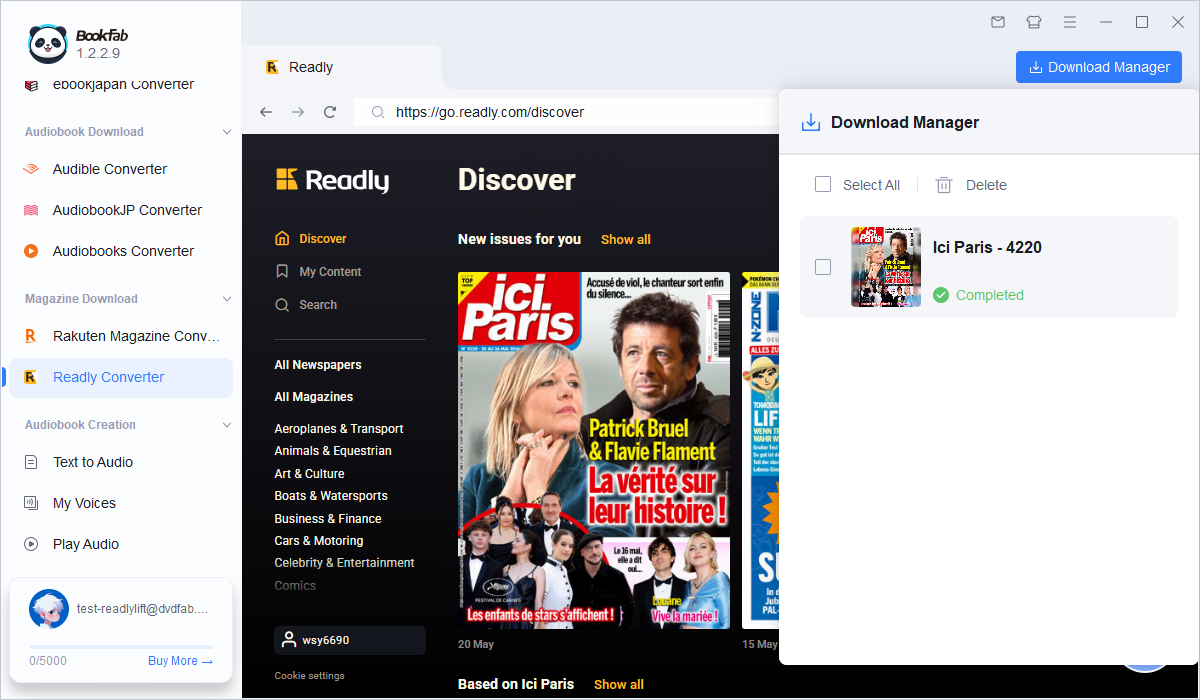
Task: Open Animals & Equestrian category
Action: (333, 451)
